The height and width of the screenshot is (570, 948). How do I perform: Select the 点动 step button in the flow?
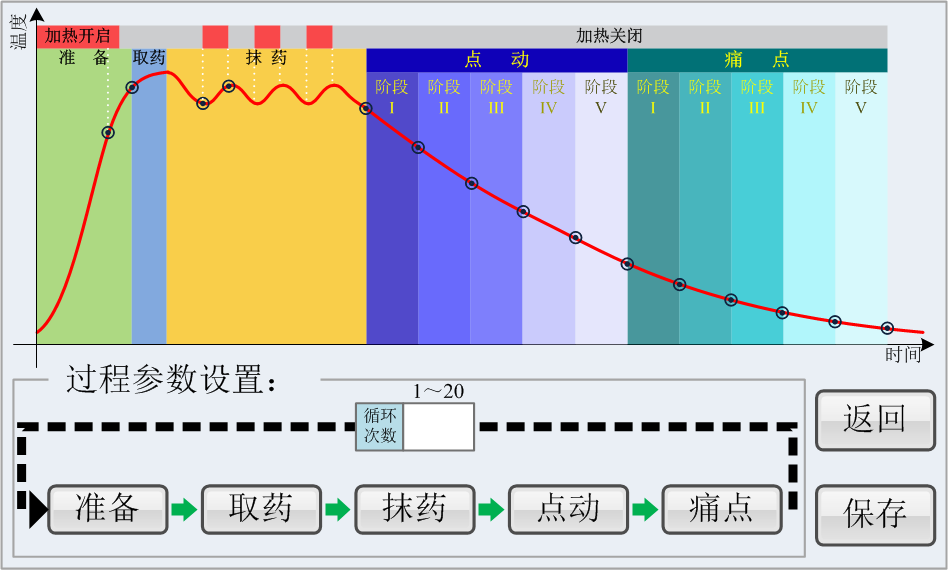click(568, 509)
